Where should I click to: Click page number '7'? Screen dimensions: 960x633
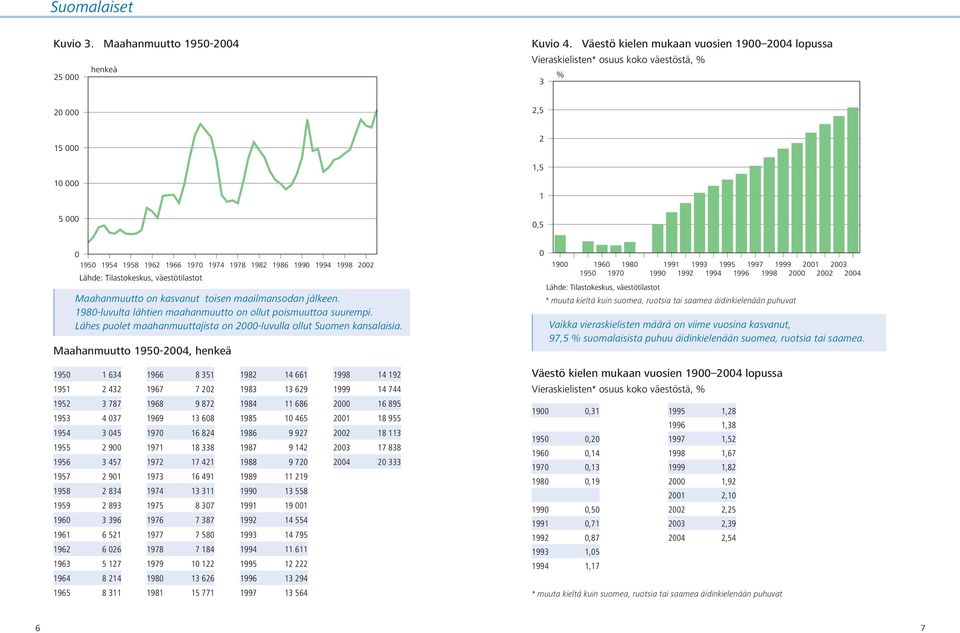pos(923,628)
